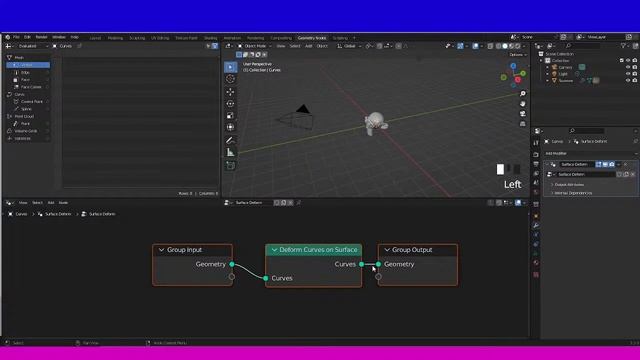640x360 pixels.
Task: Click the red X axis on navigation gizmo
Action: 518,80
